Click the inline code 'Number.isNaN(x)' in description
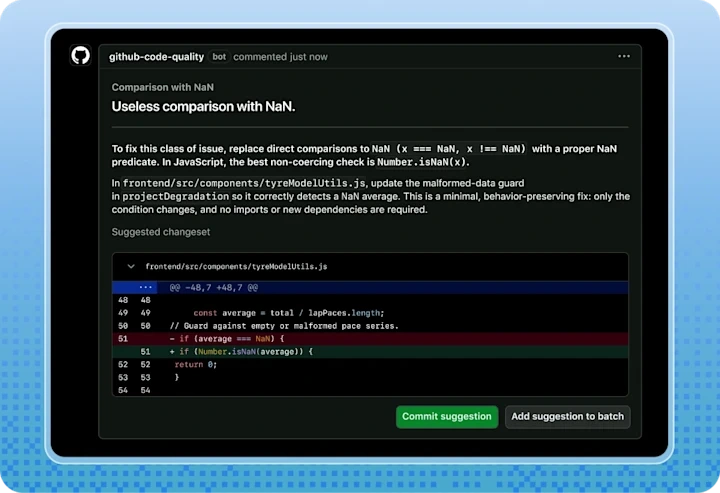Viewport: 720px width, 493px height. tap(422, 162)
